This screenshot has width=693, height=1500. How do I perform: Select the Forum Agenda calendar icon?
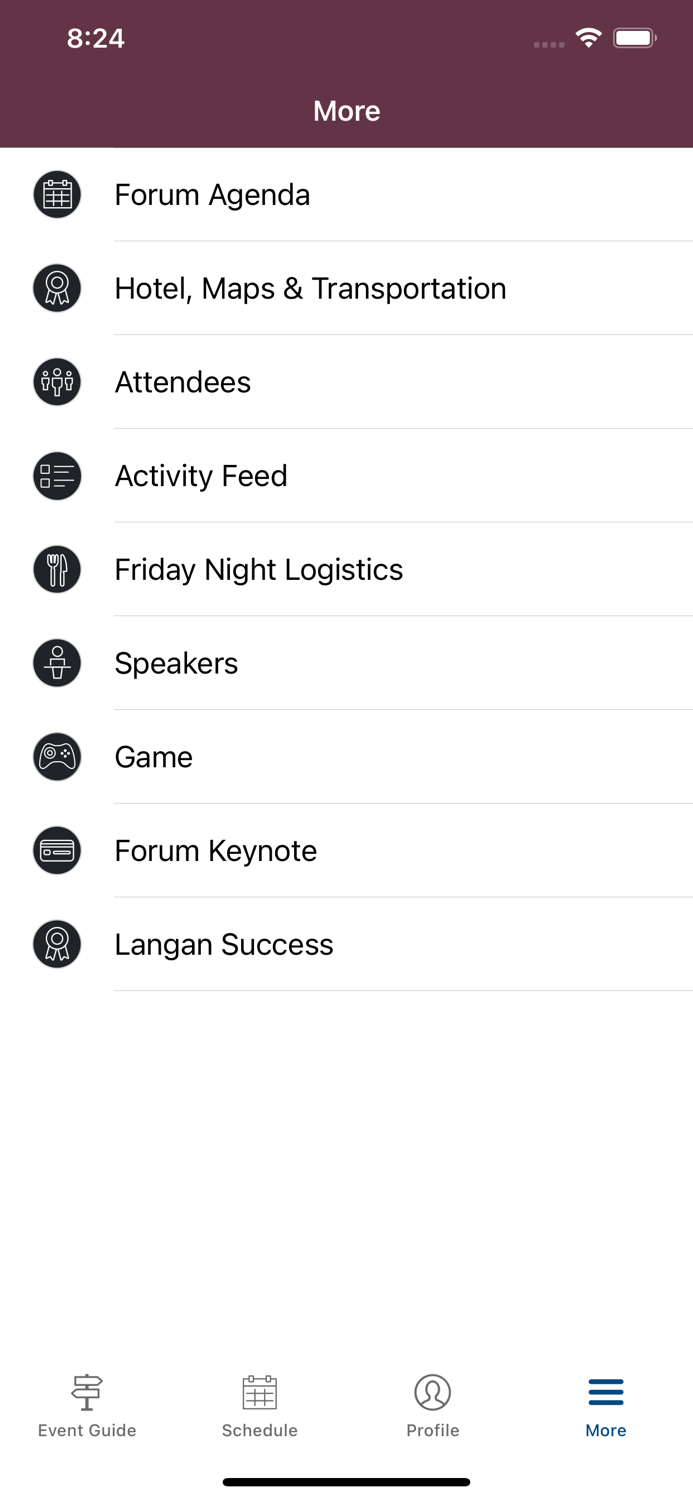(x=57, y=194)
